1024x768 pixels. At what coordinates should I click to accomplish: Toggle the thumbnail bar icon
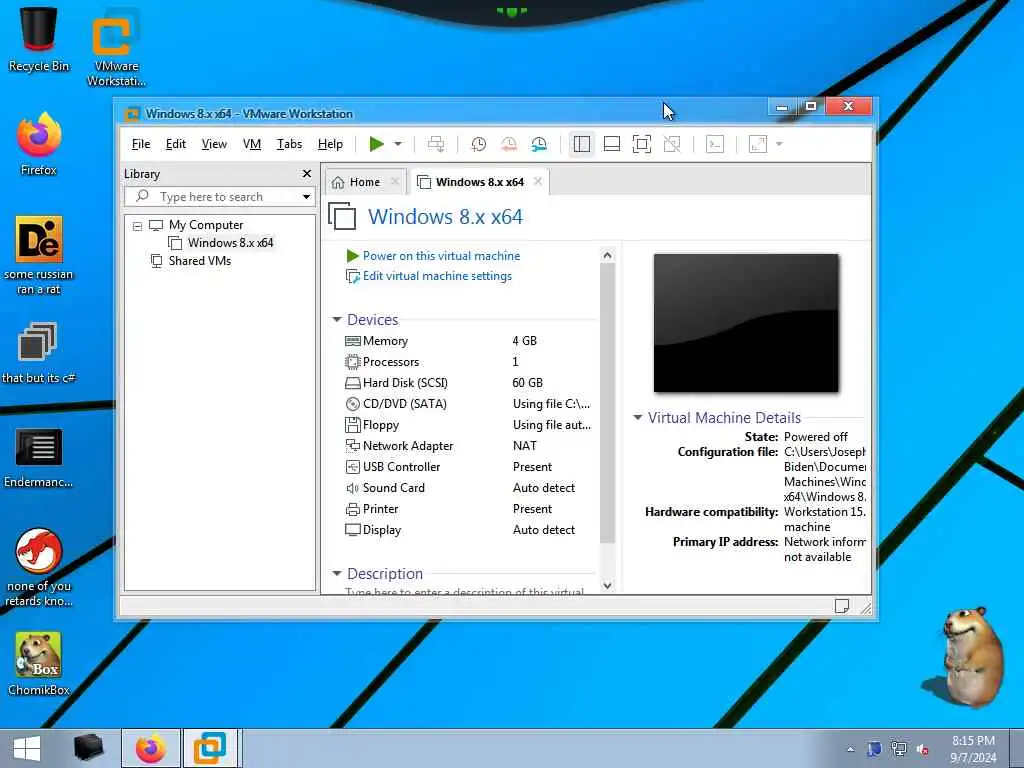(x=612, y=144)
